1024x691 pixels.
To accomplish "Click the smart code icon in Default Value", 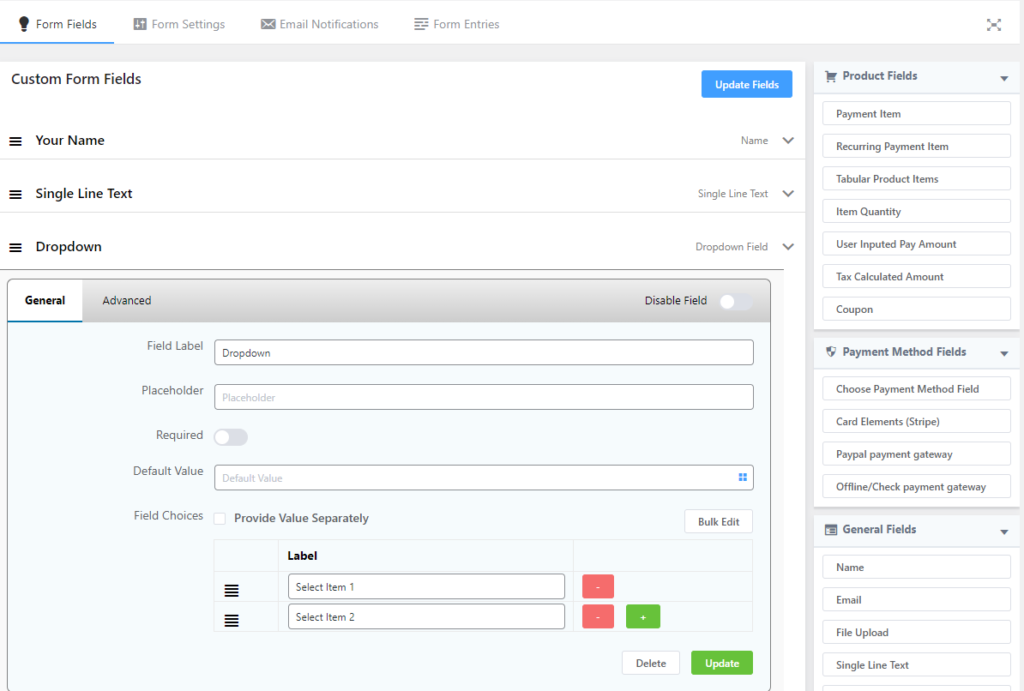I will click(742, 478).
